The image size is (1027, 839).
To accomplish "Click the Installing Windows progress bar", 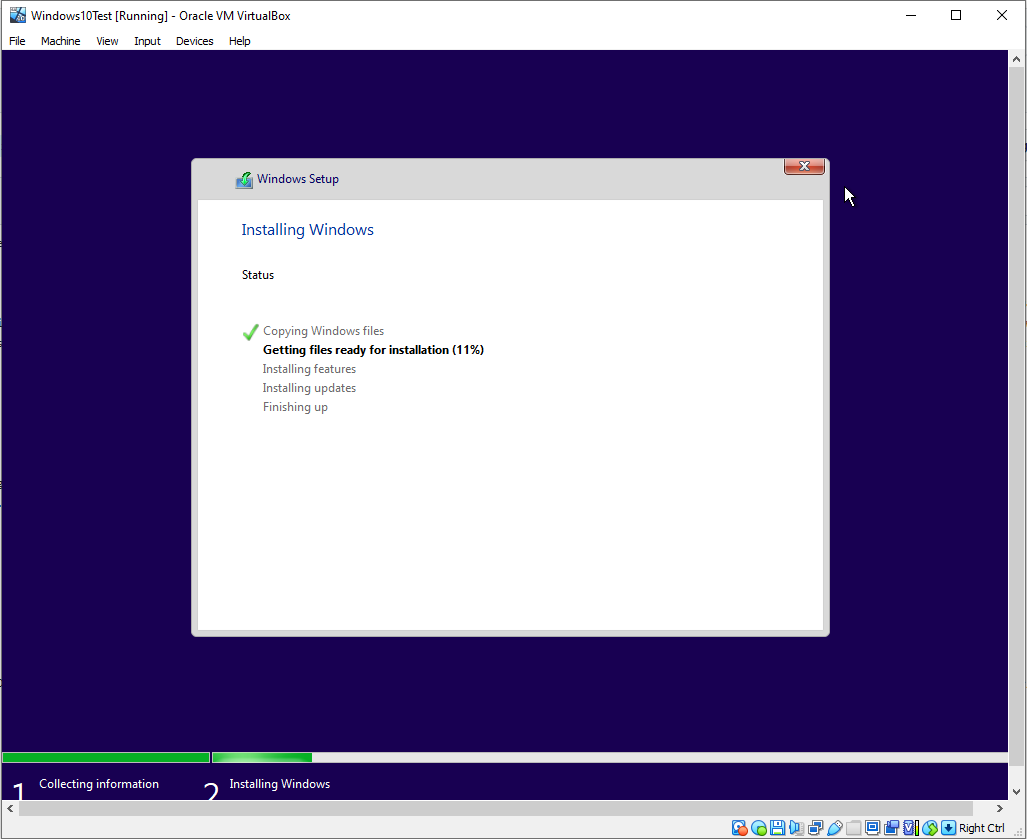I will pyautogui.click(x=610, y=758).
